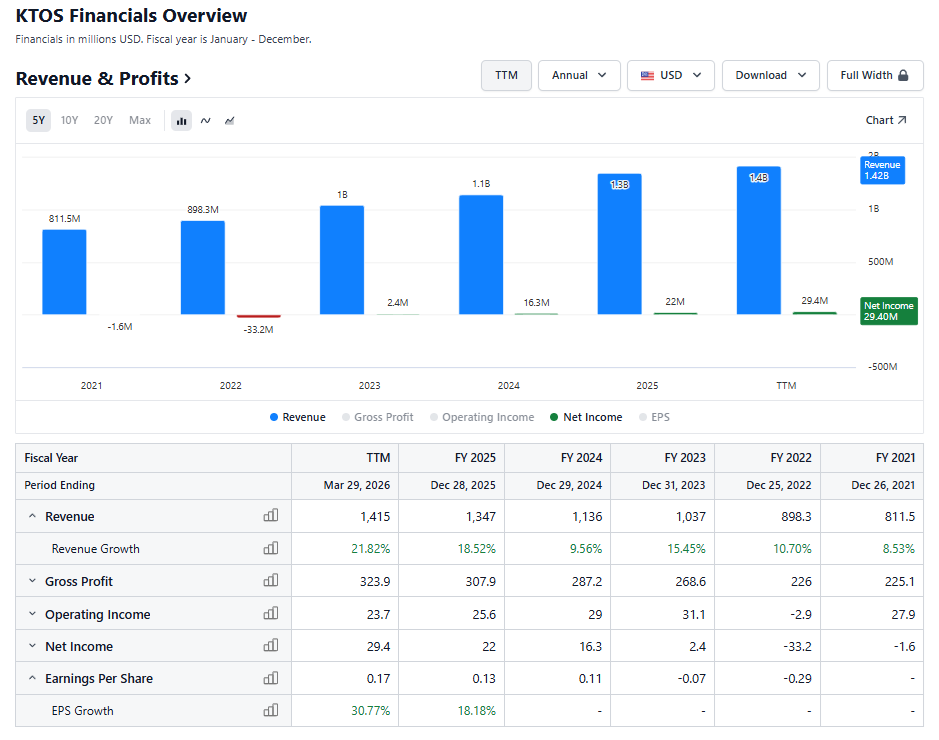939x740 pixels.
Task: Open chart icon in the Revenue row
Action: coord(271,515)
